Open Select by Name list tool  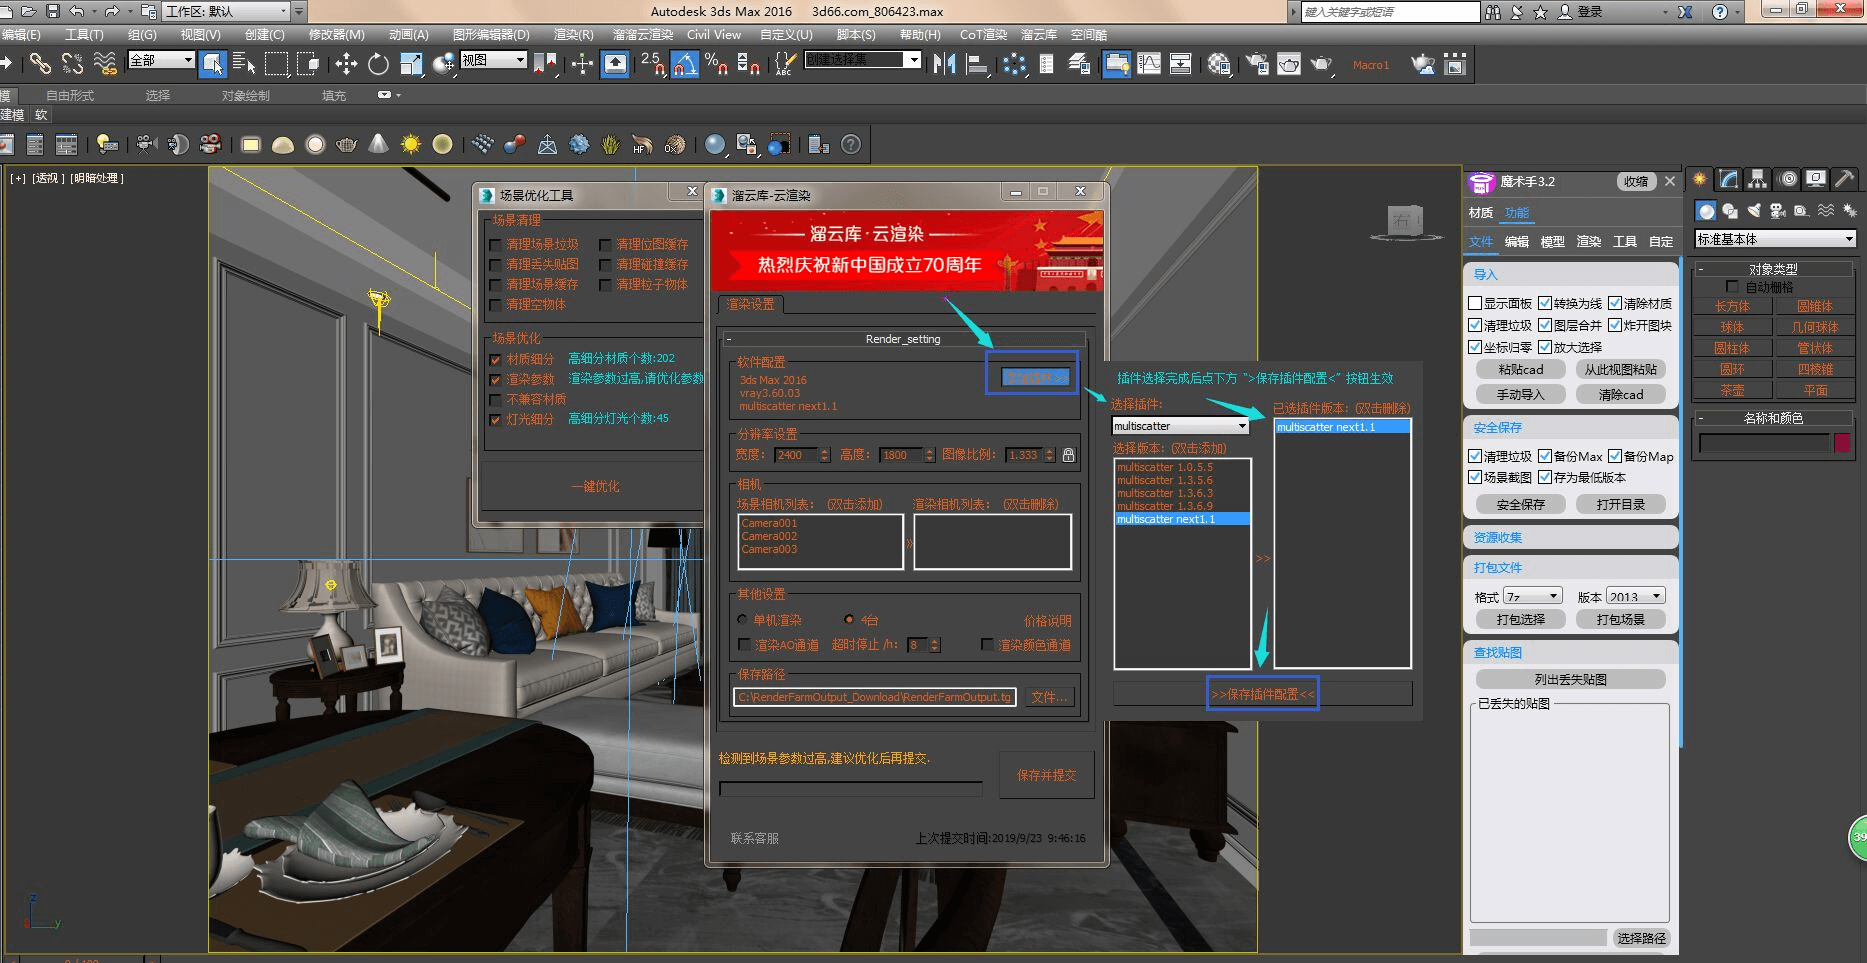[244, 64]
